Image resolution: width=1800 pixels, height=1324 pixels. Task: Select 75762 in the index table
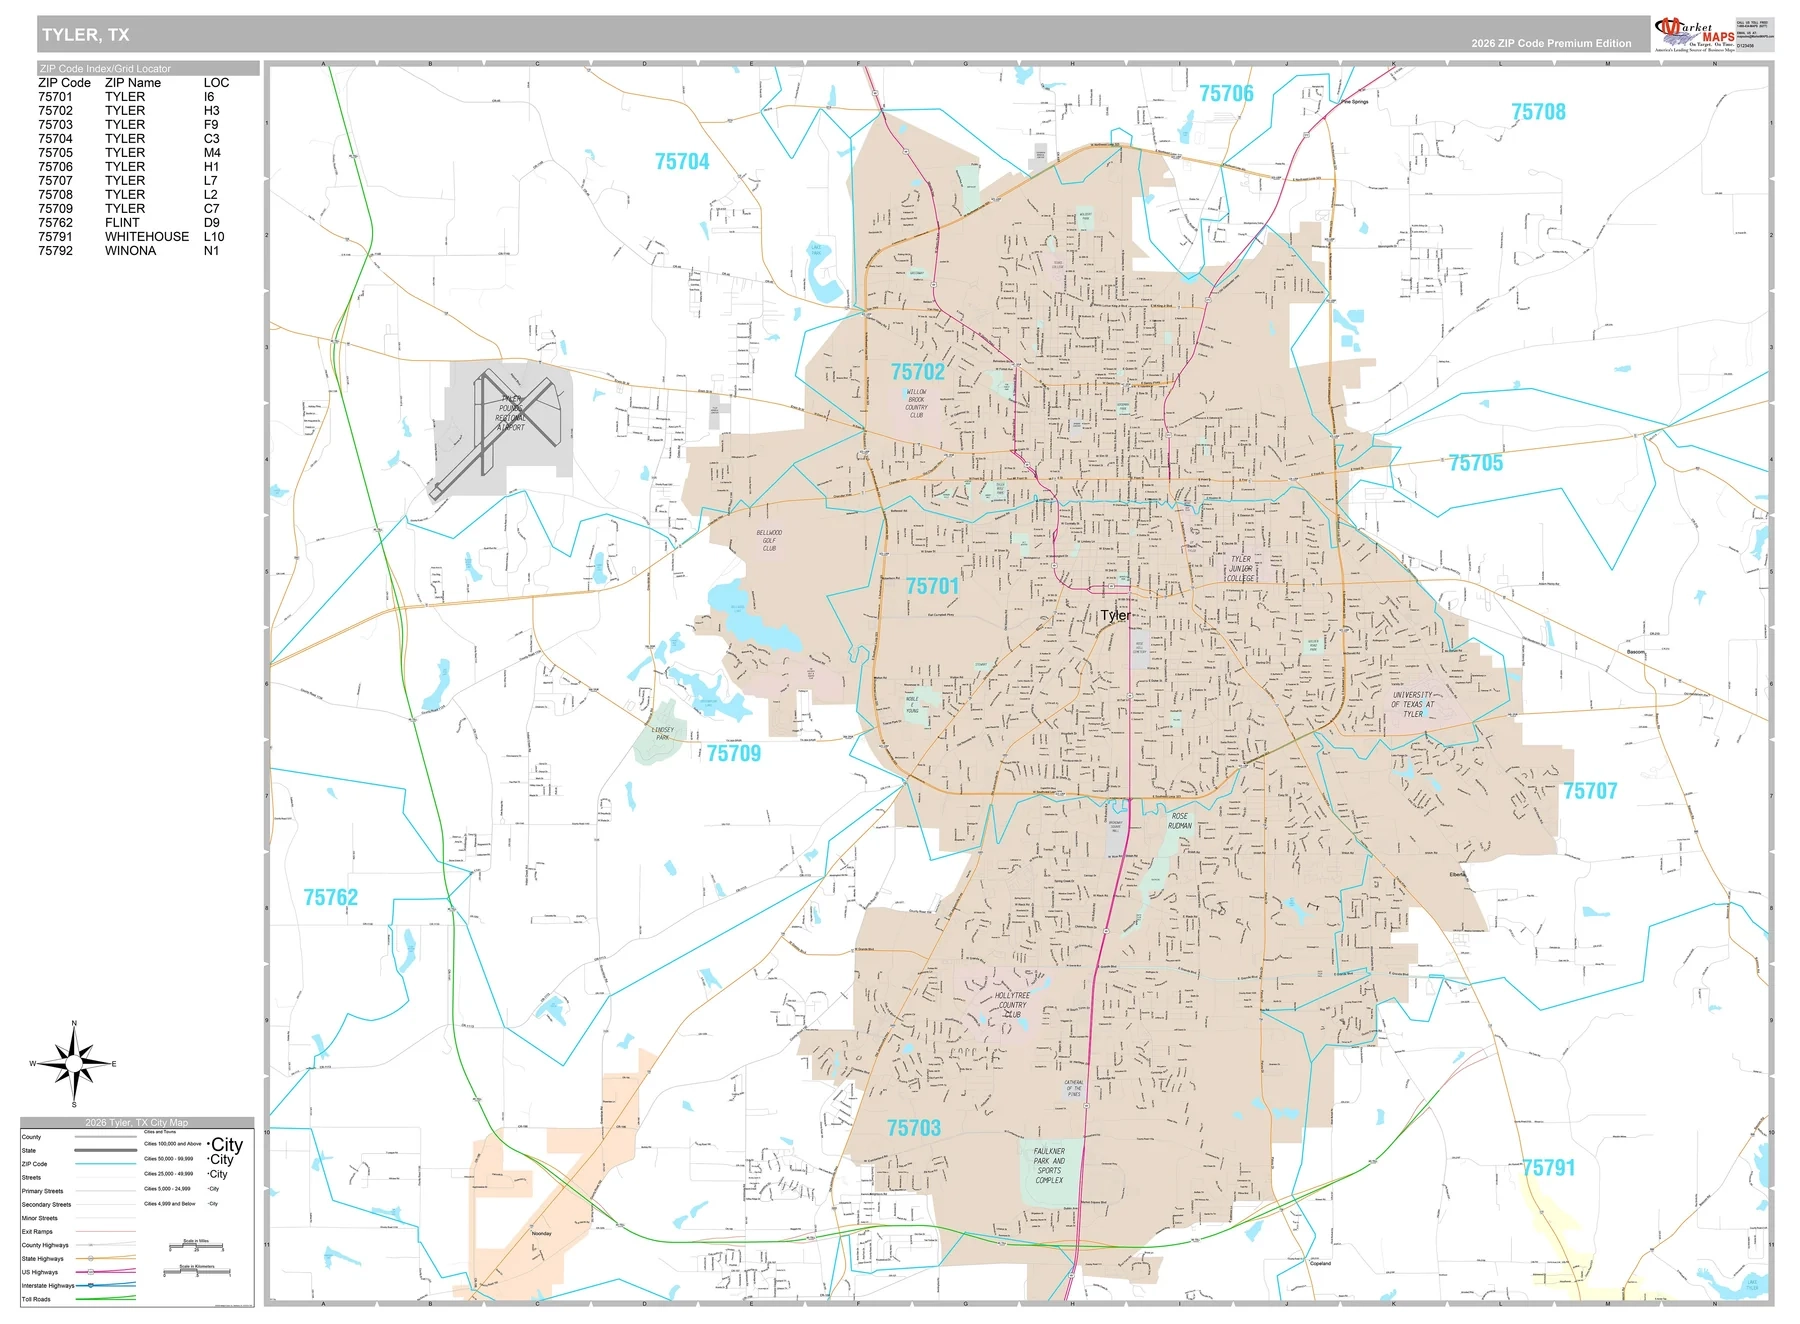[x=55, y=223]
